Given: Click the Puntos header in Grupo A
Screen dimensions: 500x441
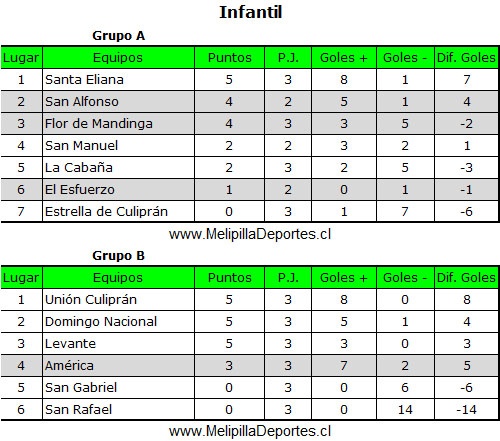Looking at the screenshot, I should (230, 58).
